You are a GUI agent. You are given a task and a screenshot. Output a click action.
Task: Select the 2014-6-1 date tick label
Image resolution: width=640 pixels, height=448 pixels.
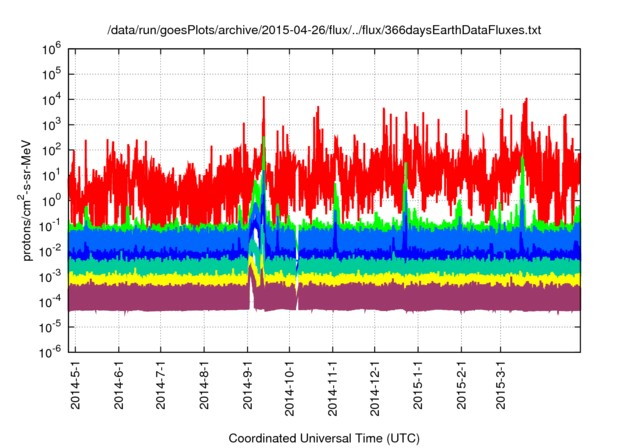click(119, 386)
